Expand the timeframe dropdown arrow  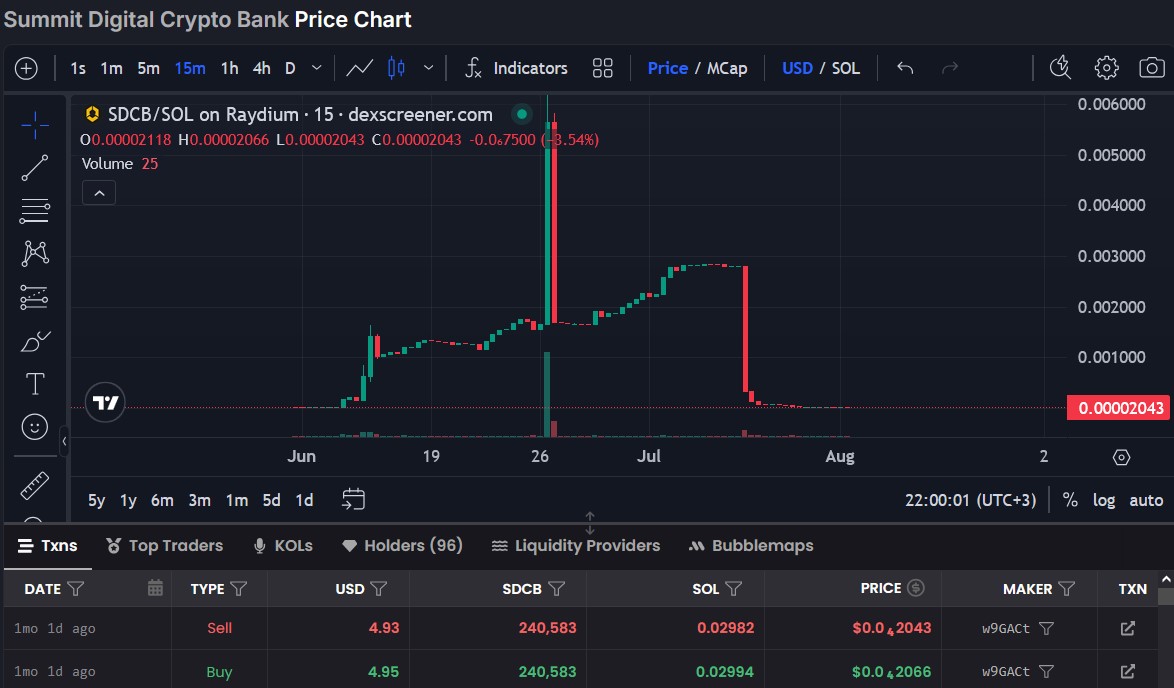317,68
